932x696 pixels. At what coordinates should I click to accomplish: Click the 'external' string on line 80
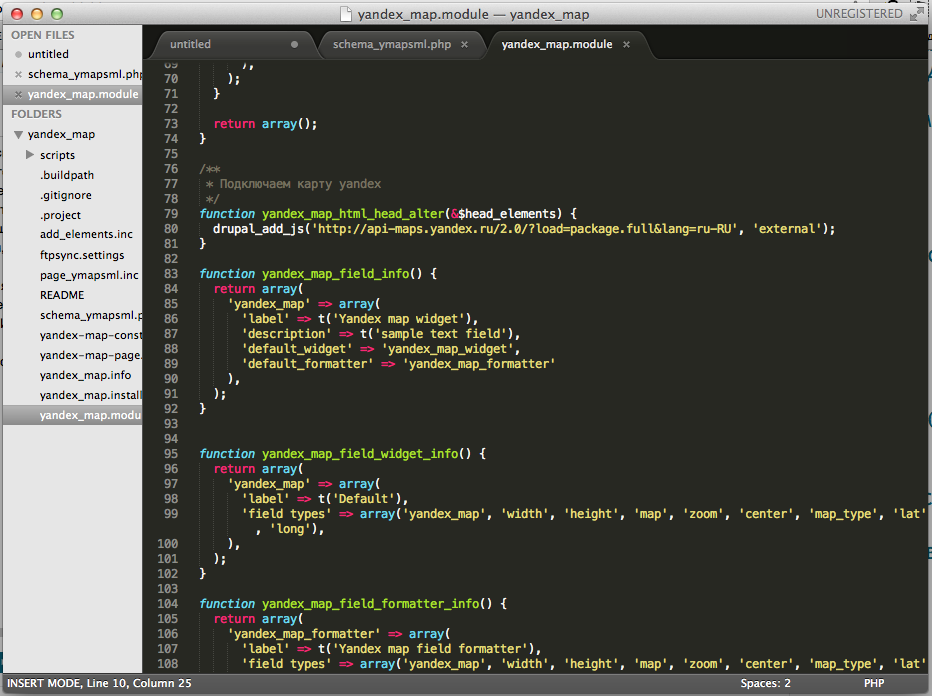[788, 229]
